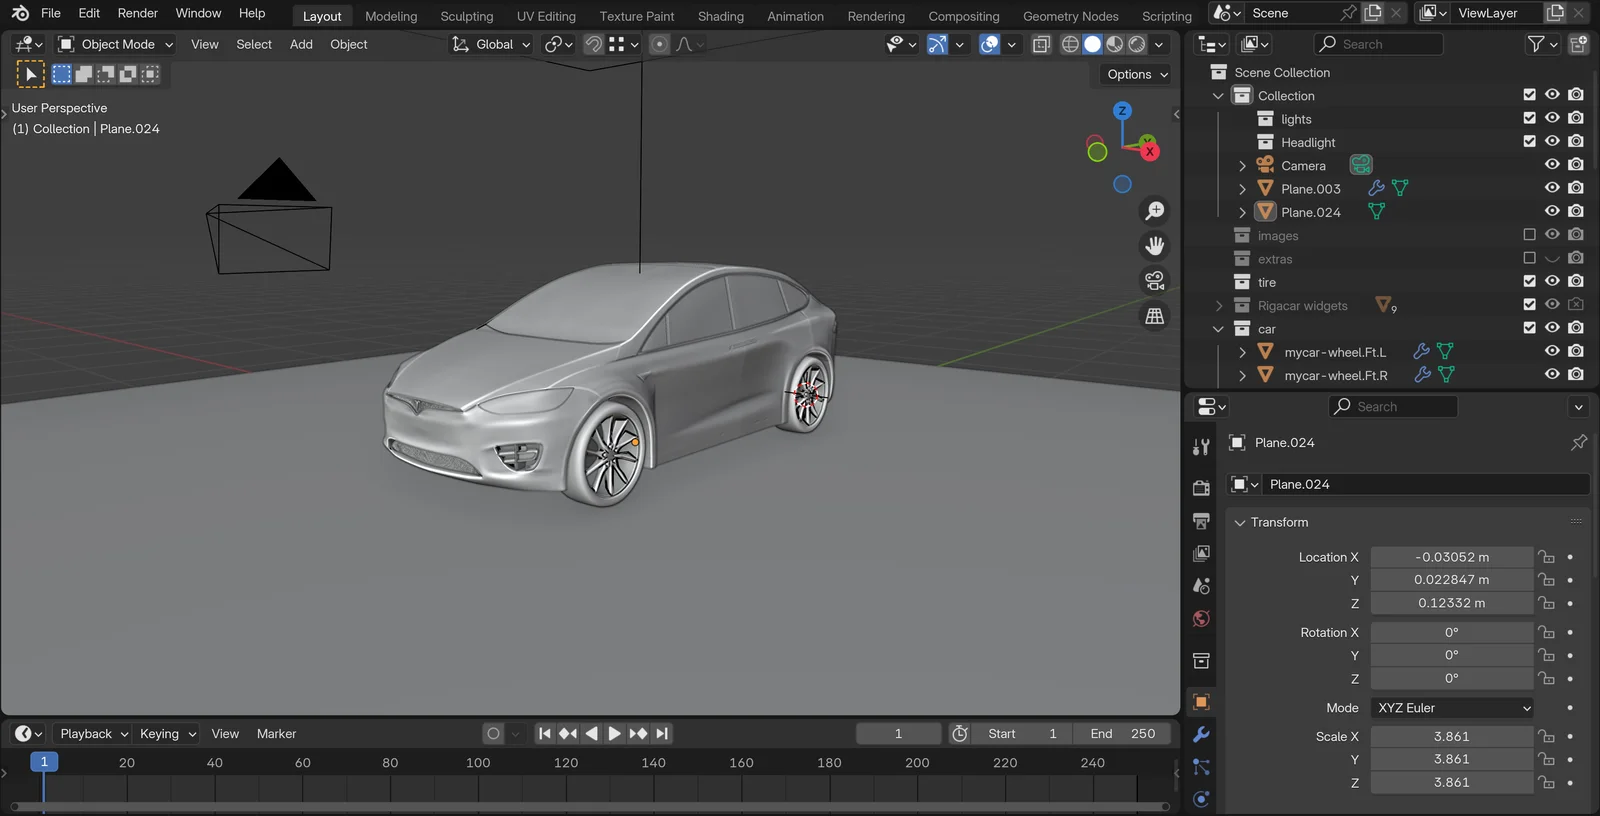Image resolution: width=1600 pixels, height=816 pixels.
Task: Open the Options dropdown
Action: (x=1137, y=74)
